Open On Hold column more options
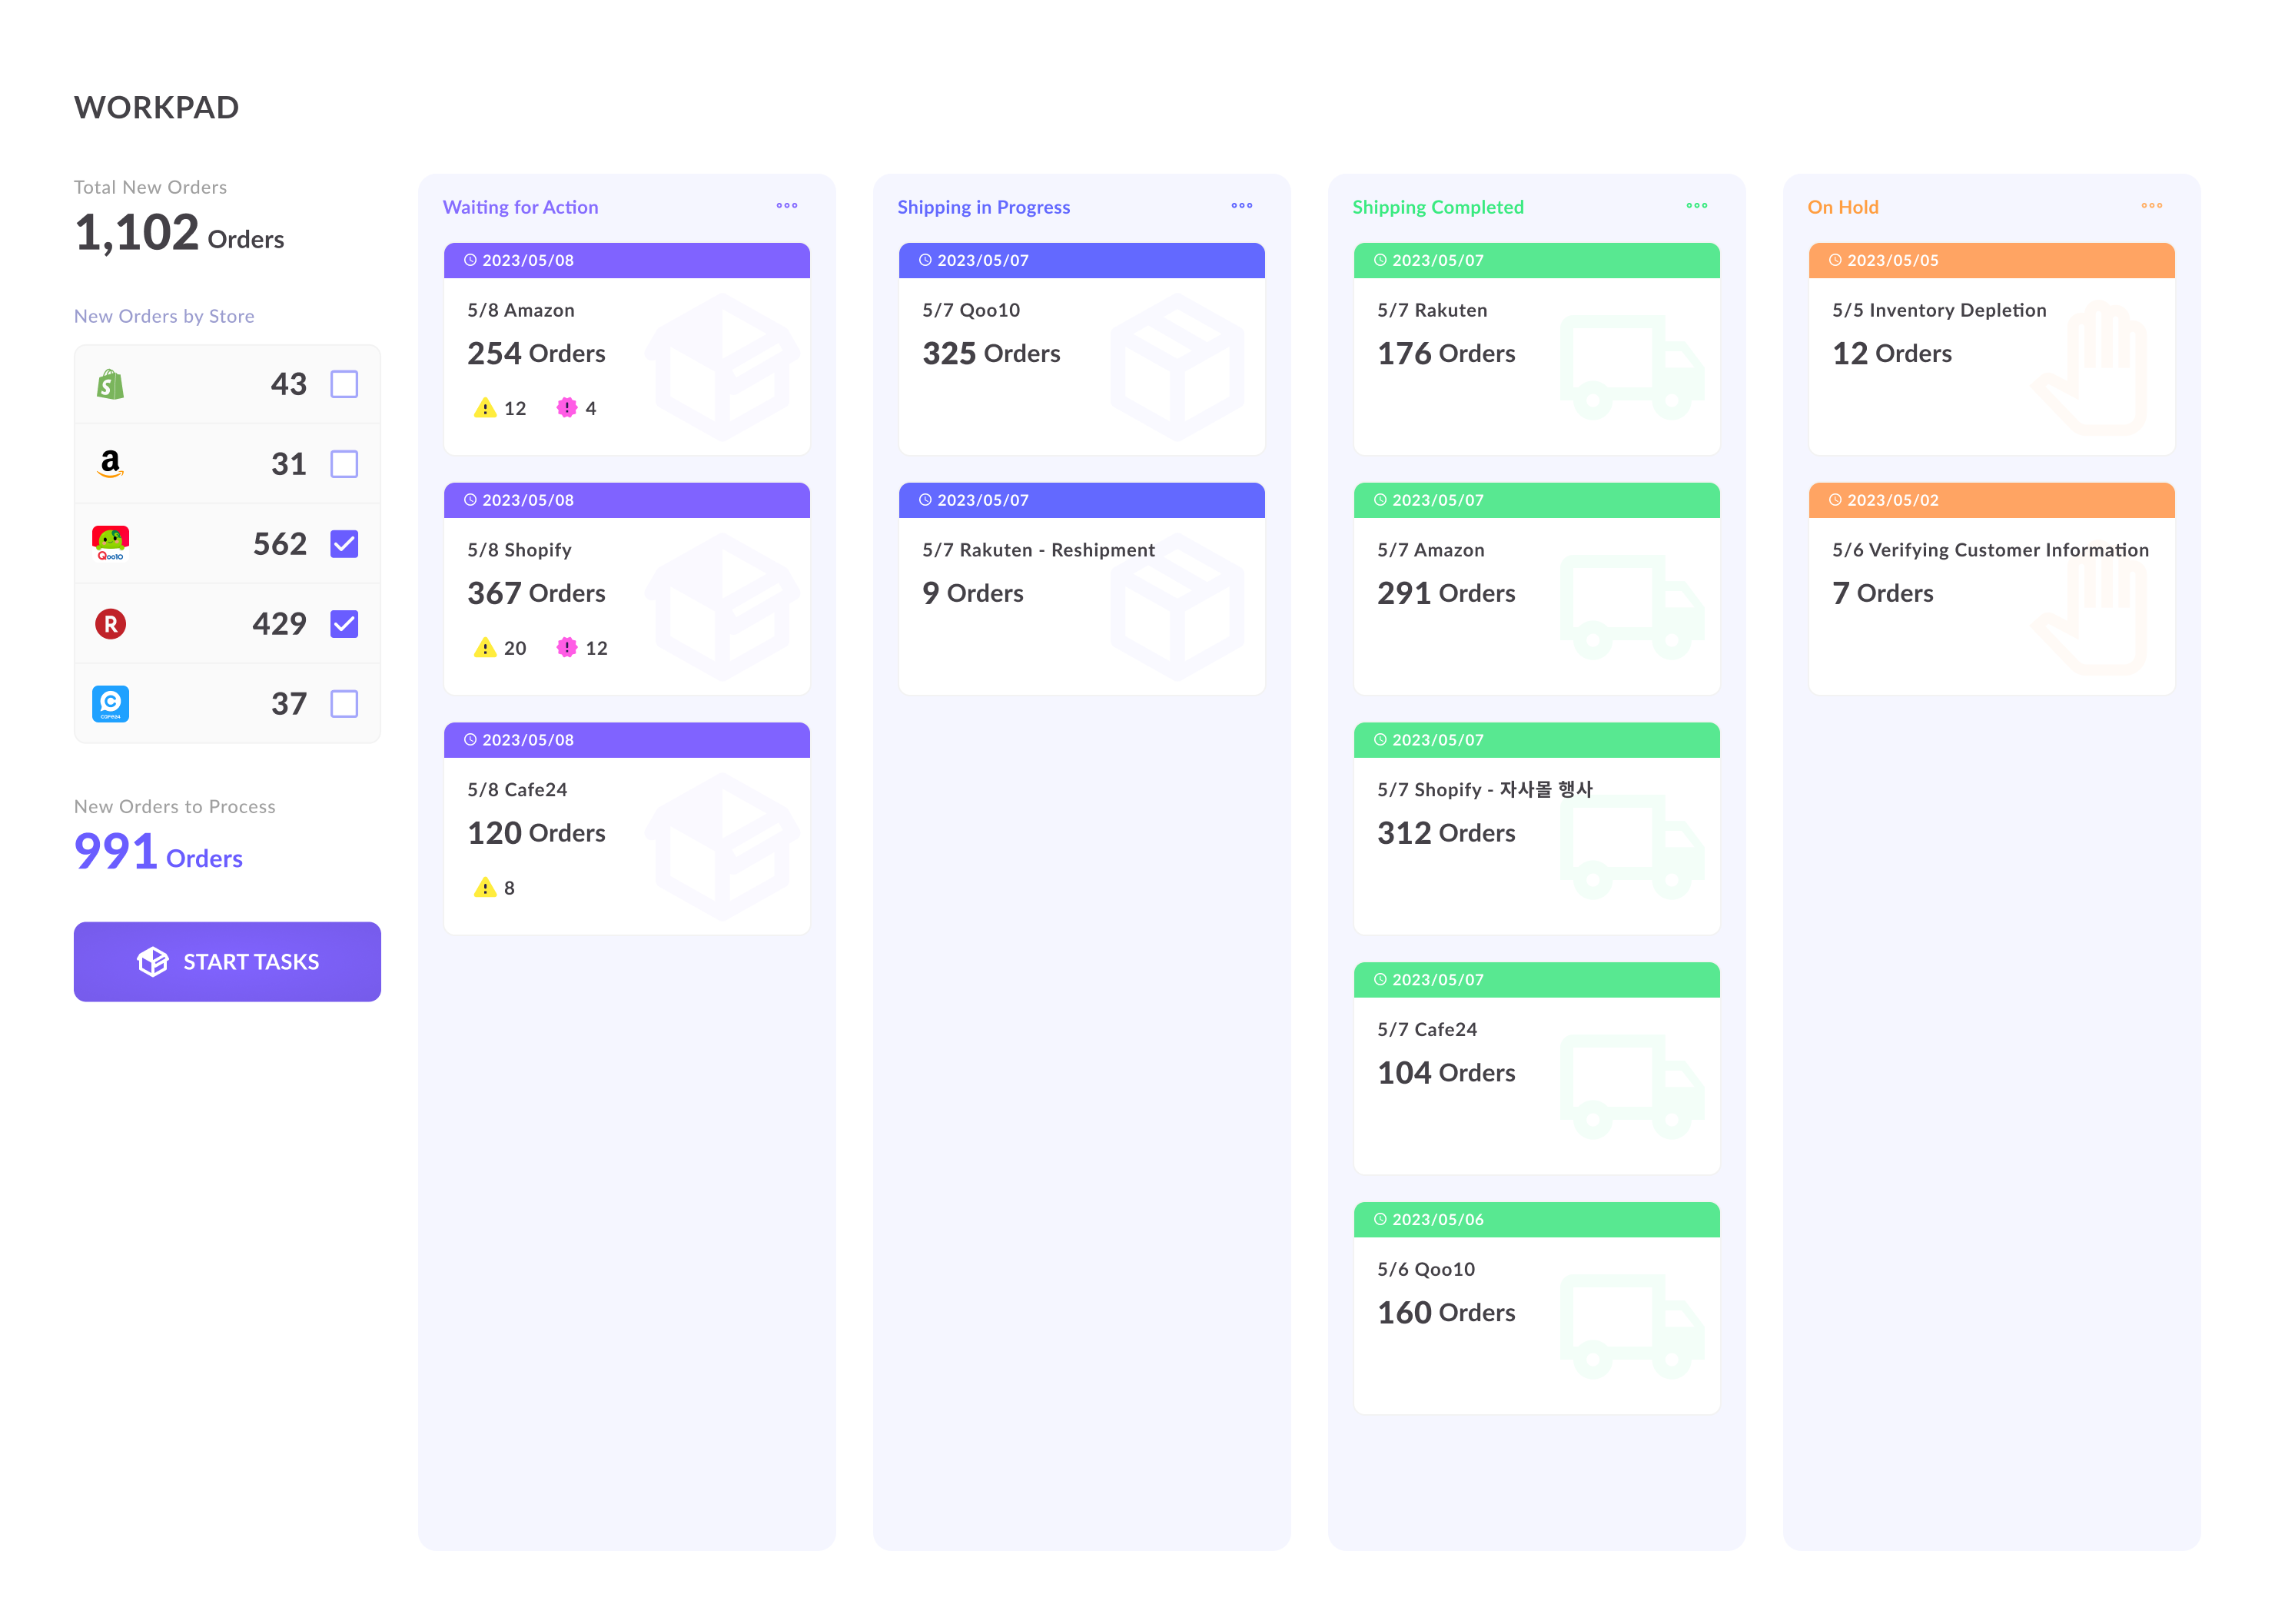The image size is (2275, 1624). tap(2152, 206)
